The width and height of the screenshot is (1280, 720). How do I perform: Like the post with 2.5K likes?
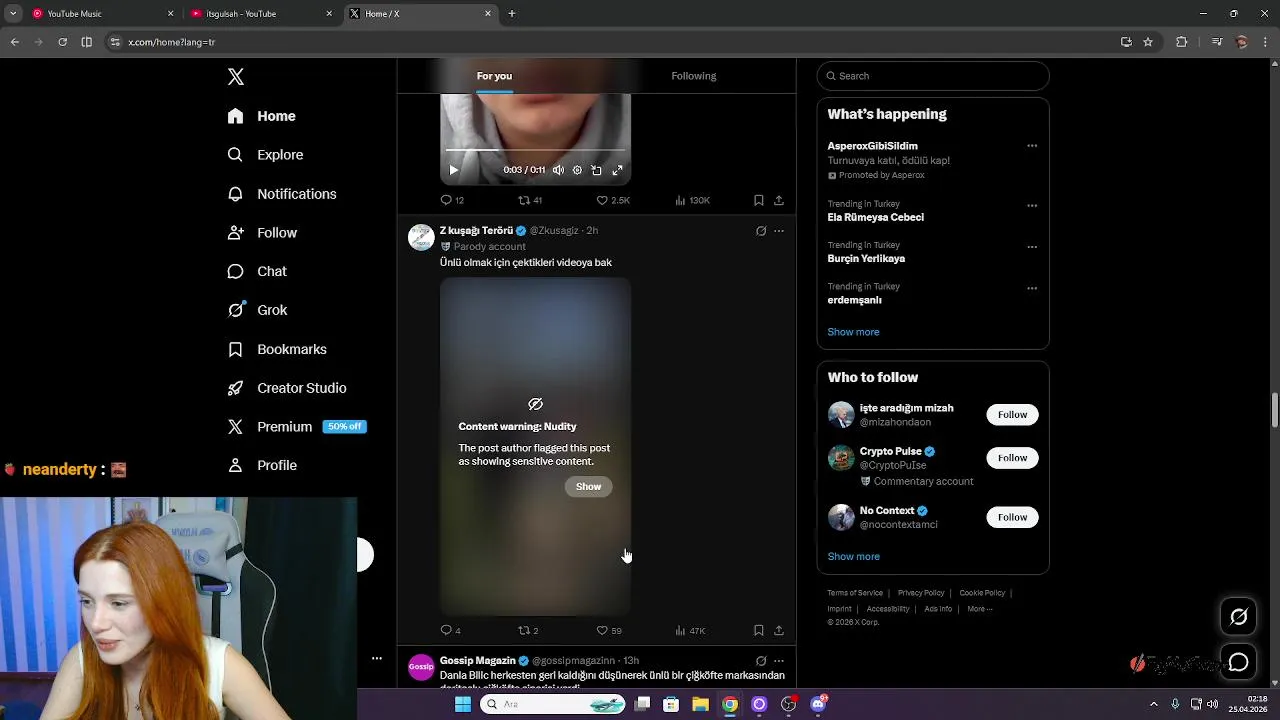613,200
